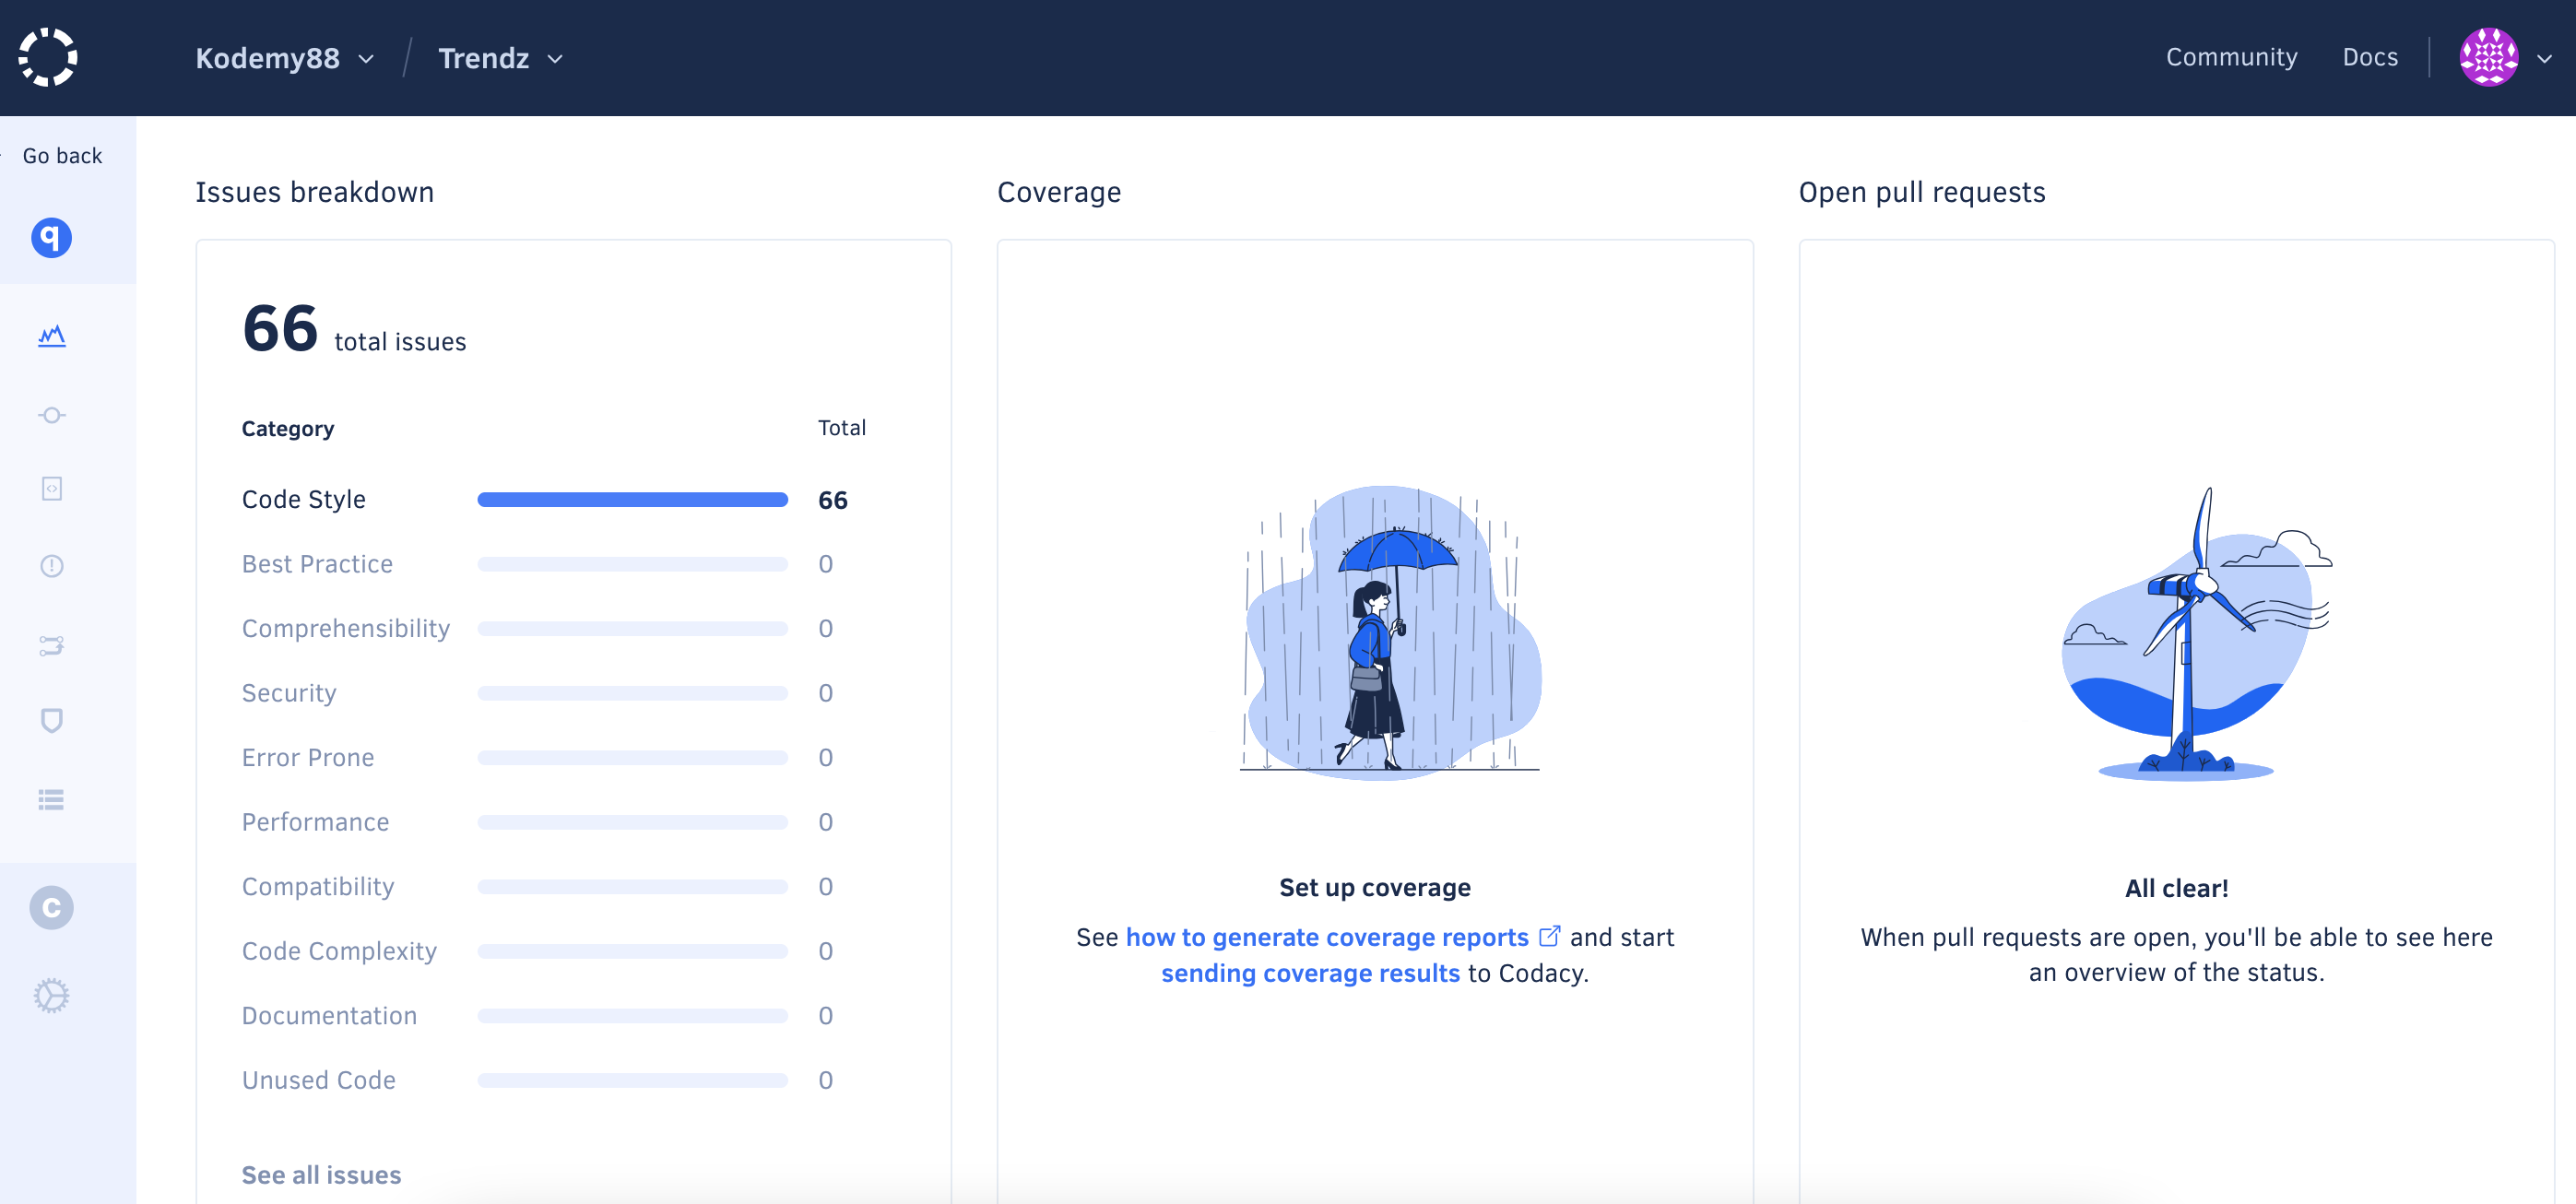Click the blue Quality 'q' product icon
Viewport: 2576px width, 1204px height.
(x=52, y=237)
